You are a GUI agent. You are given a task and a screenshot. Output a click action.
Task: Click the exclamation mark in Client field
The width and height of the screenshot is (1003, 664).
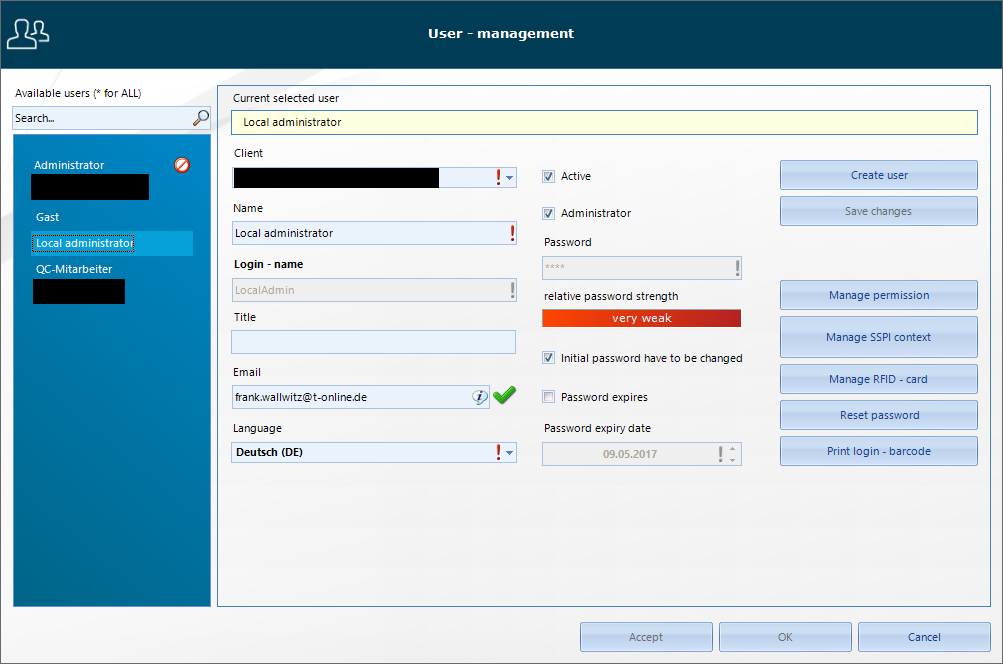click(498, 177)
